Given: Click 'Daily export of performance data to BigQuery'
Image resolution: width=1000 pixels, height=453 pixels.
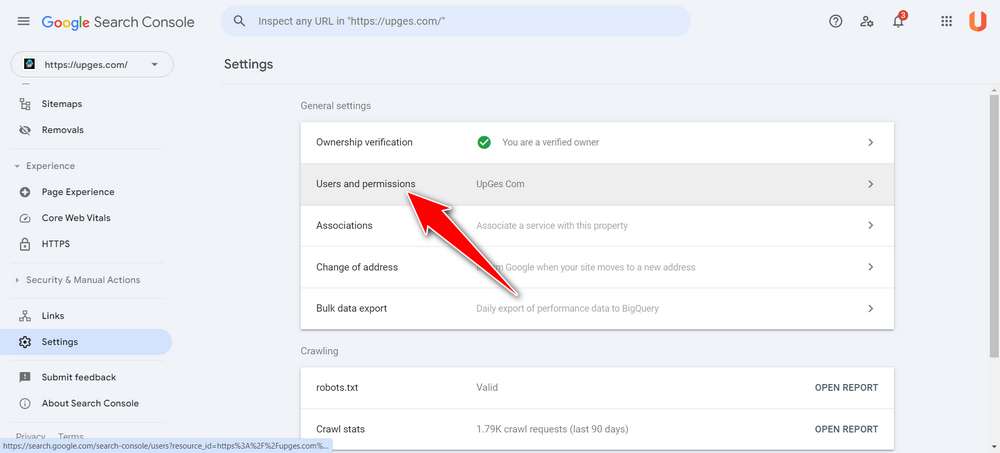Looking at the screenshot, I should 567,308.
